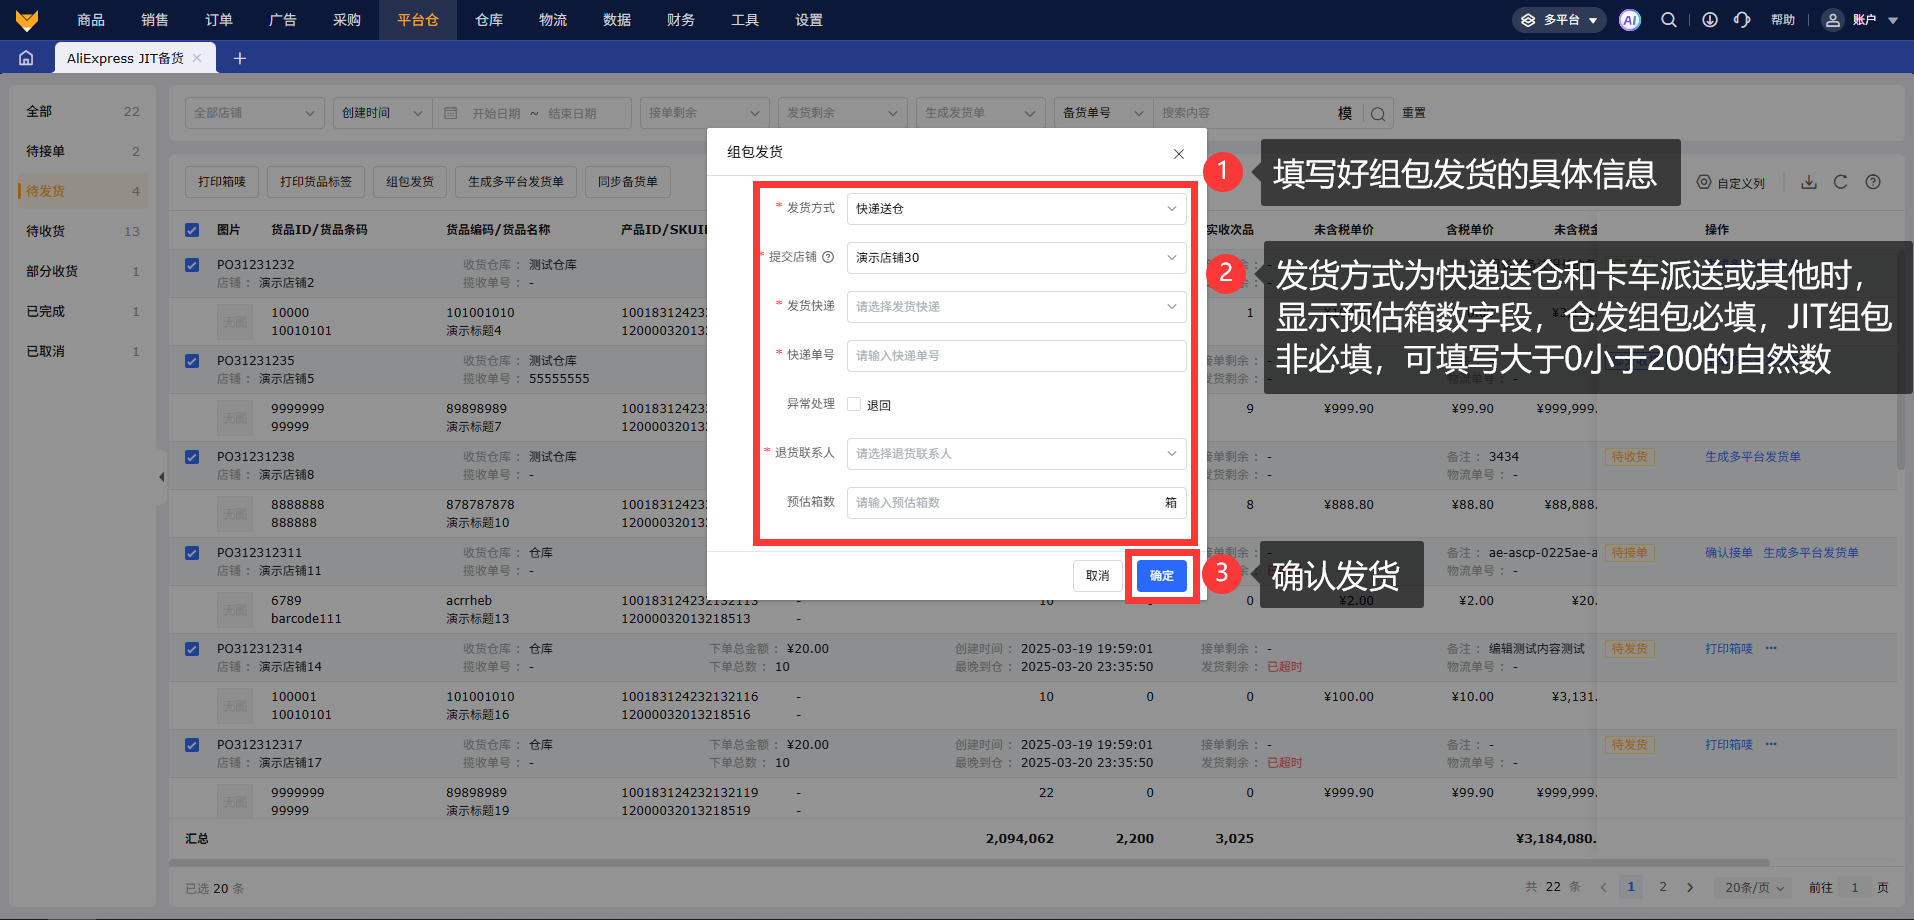
Task: Click the fox logo in the top bar
Action: tap(27, 20)
